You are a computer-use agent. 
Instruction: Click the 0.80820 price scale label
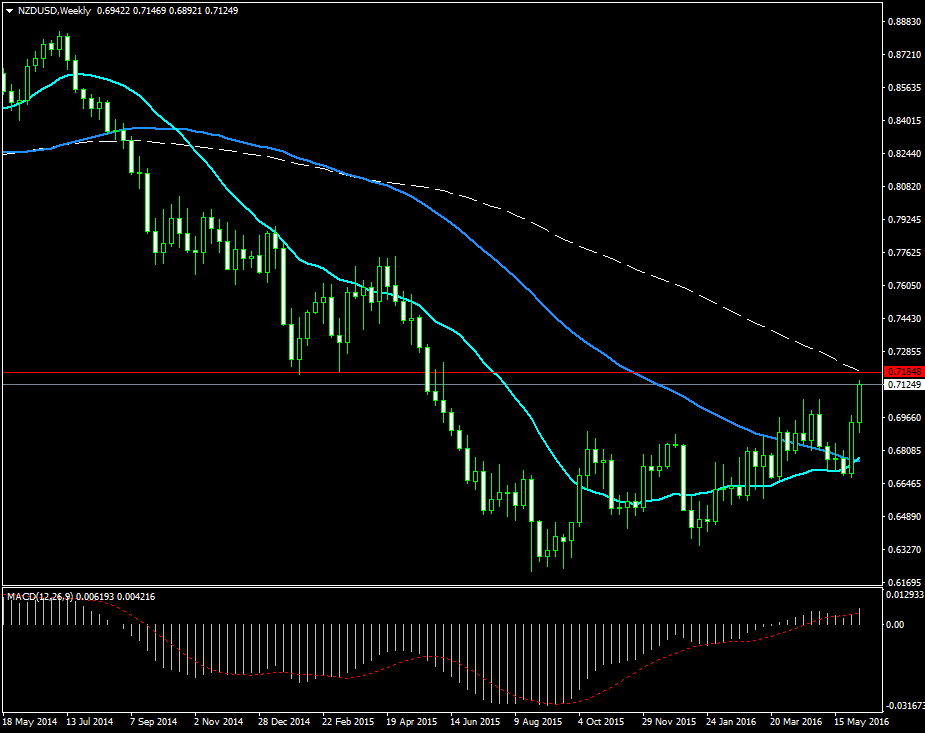(x=904, y=186)
